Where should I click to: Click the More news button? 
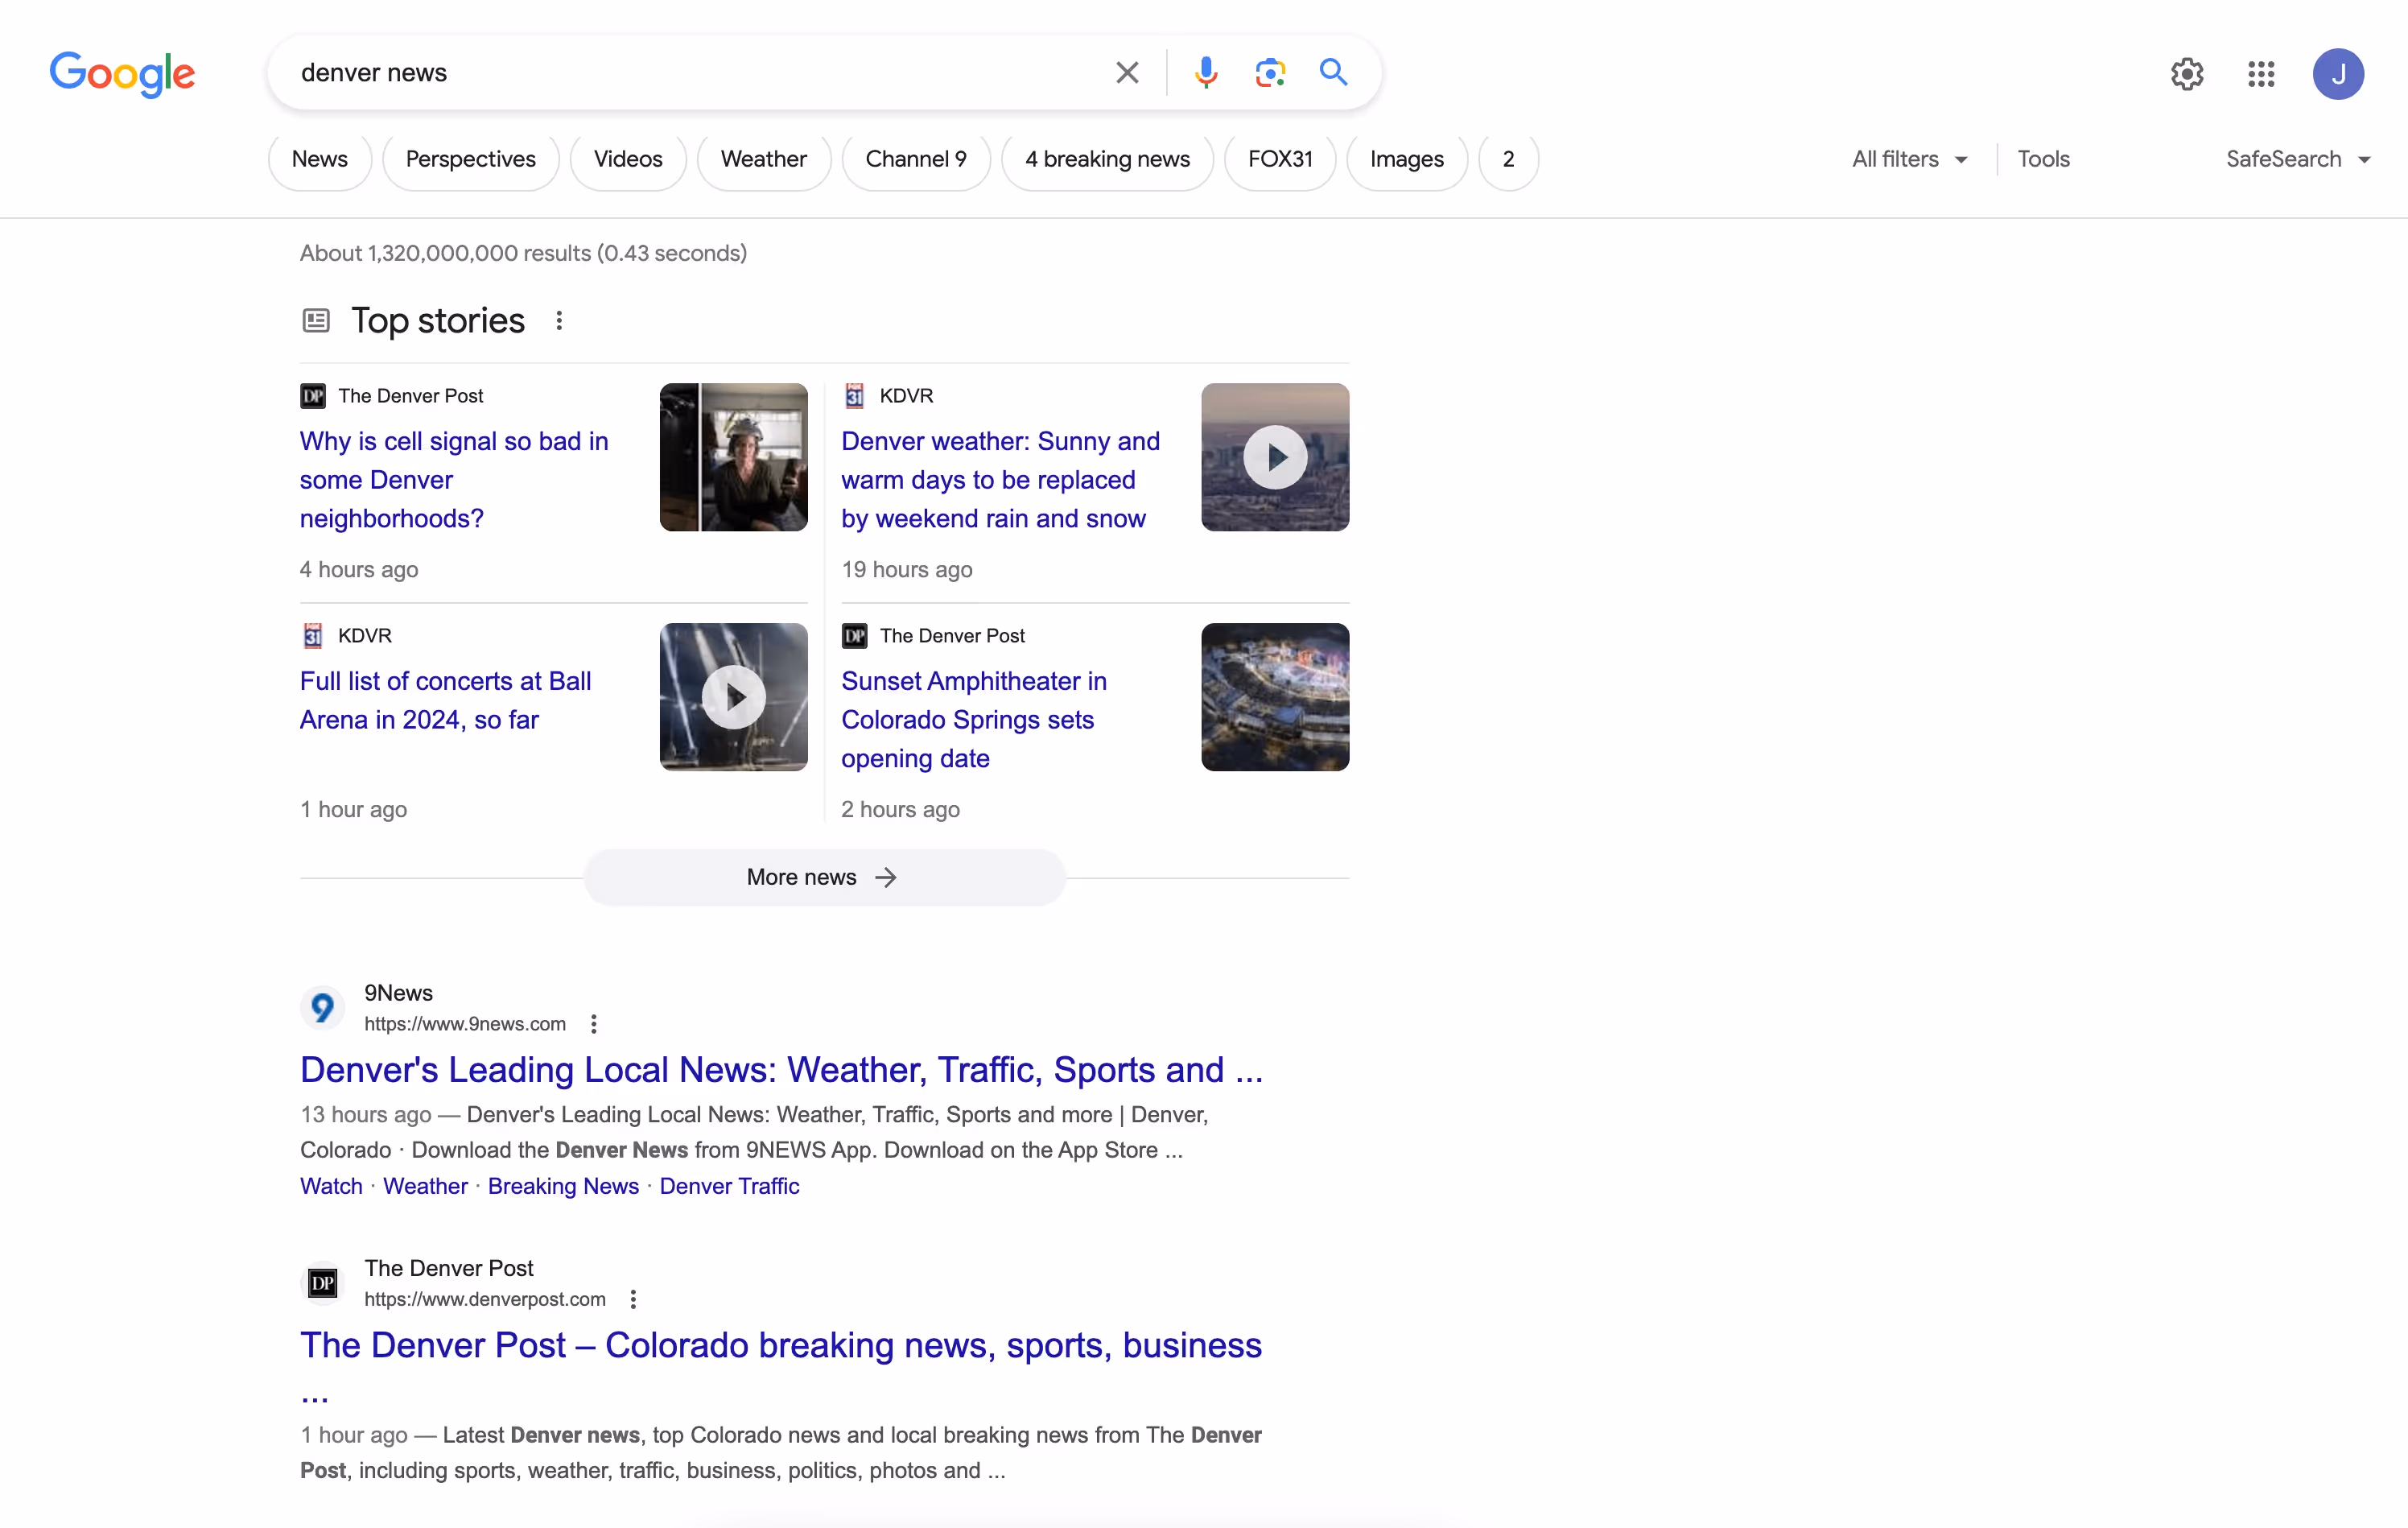823,877
